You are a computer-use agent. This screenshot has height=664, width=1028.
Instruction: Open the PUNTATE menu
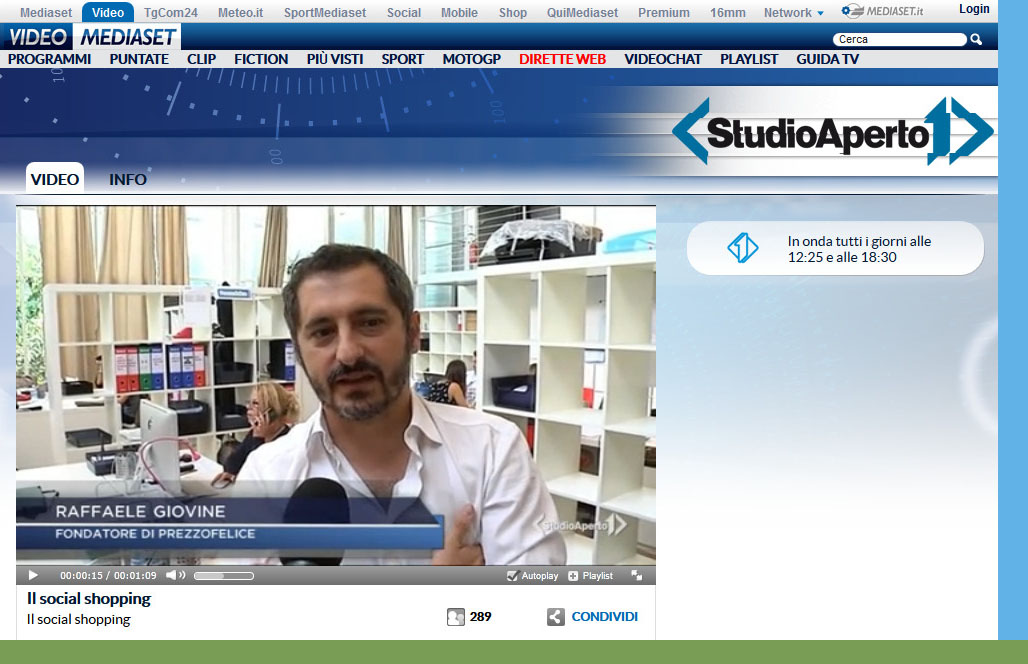(x=139, y=59)
